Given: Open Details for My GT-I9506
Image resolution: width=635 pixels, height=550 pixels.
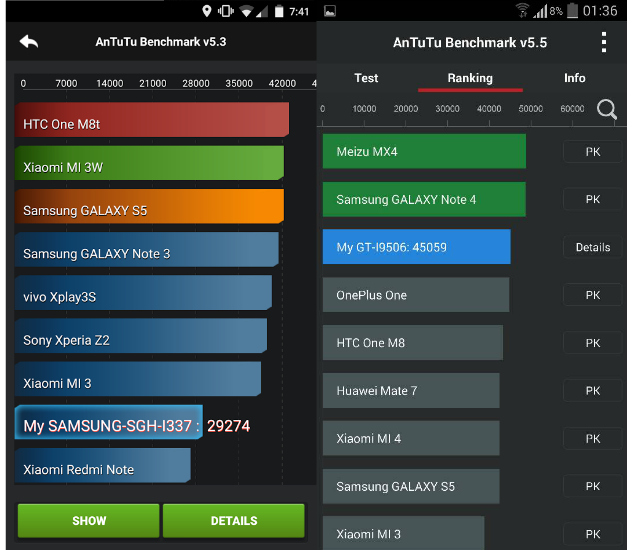Looking at the screenshot, I should (x=592, y=247).
